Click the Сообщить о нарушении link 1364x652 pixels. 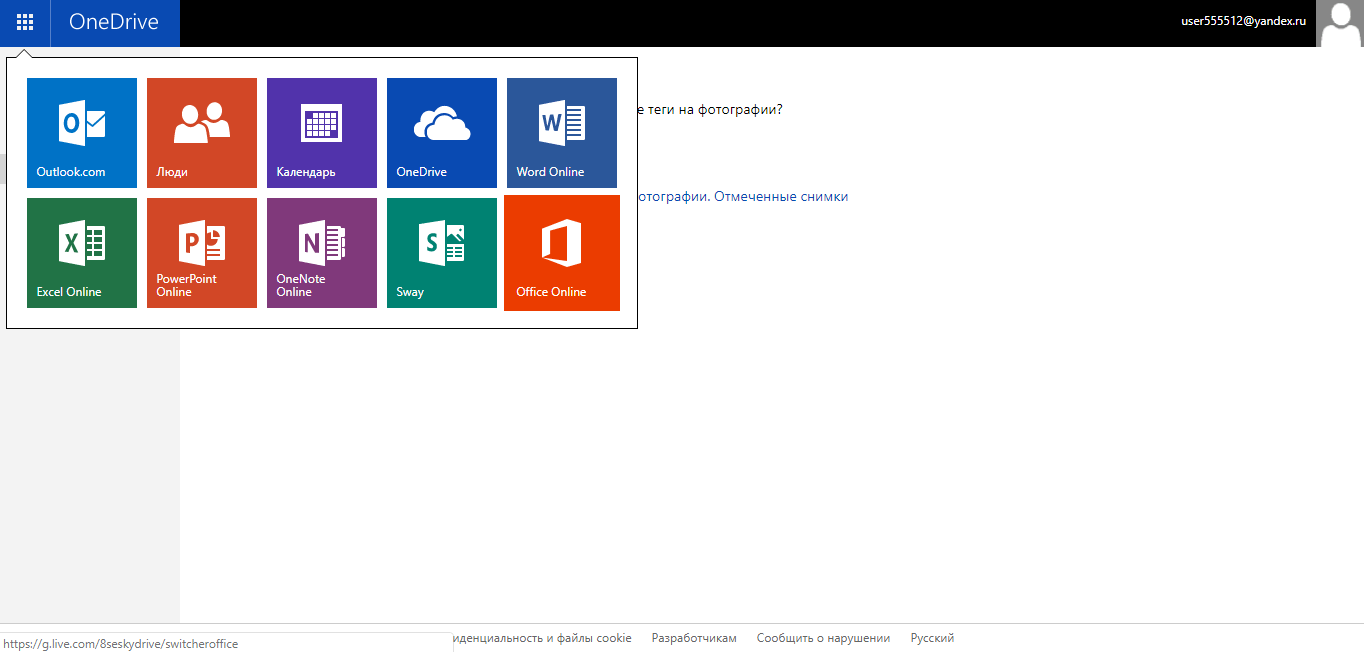click(823, 638)
